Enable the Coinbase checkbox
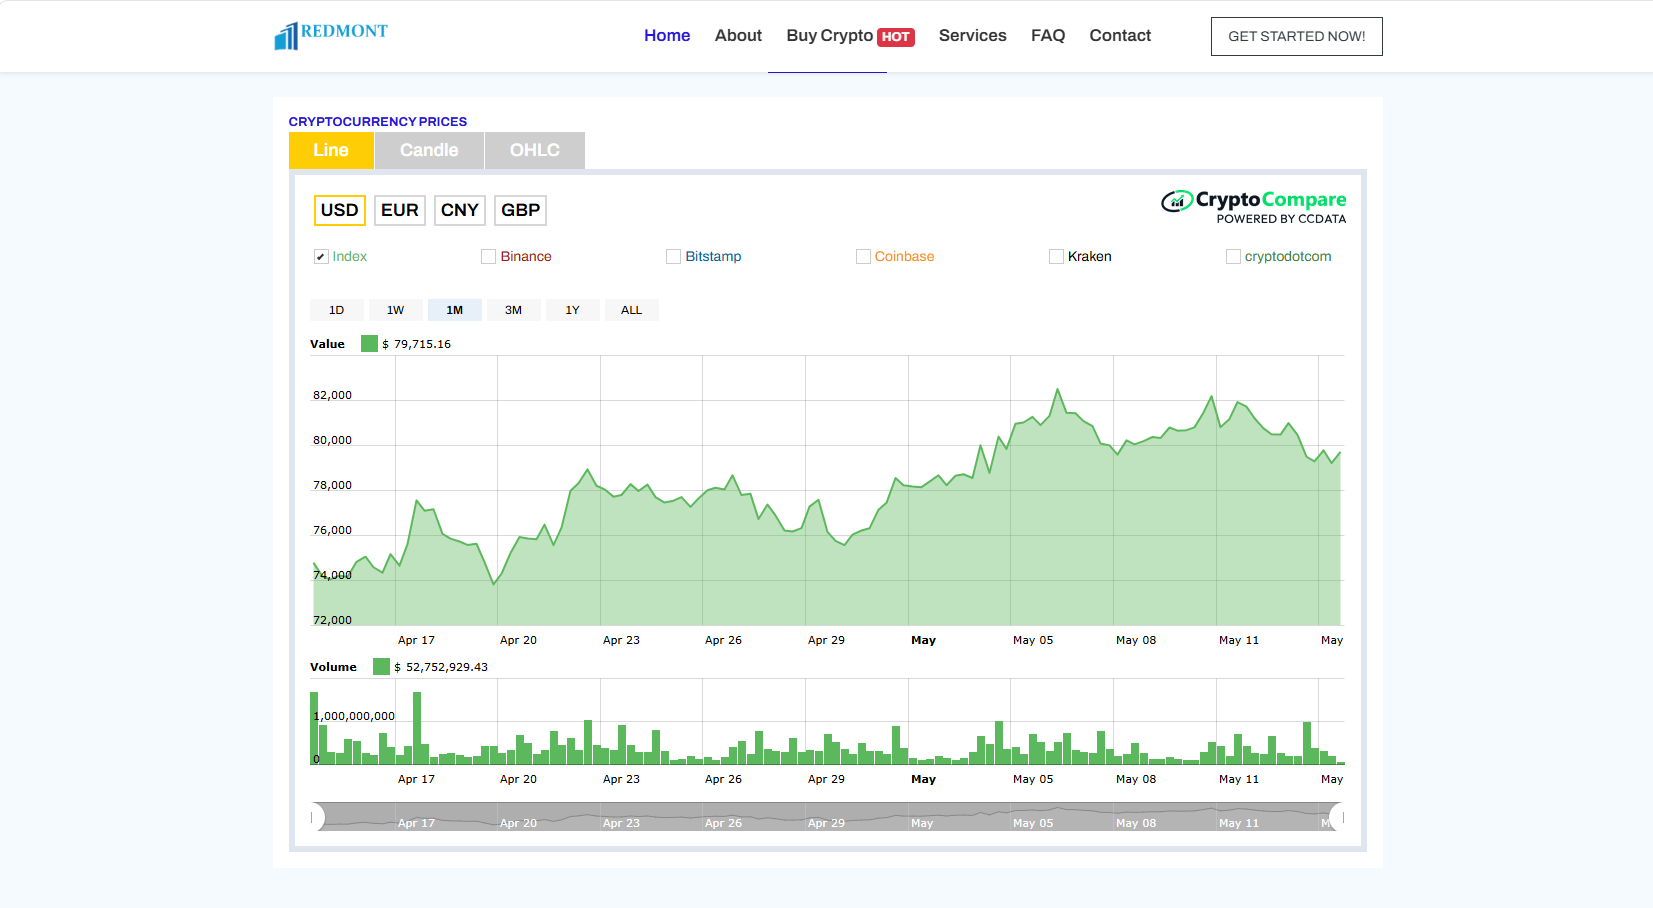The height and width of the screenshot is (908, 1653). click(x=863, y=257)
